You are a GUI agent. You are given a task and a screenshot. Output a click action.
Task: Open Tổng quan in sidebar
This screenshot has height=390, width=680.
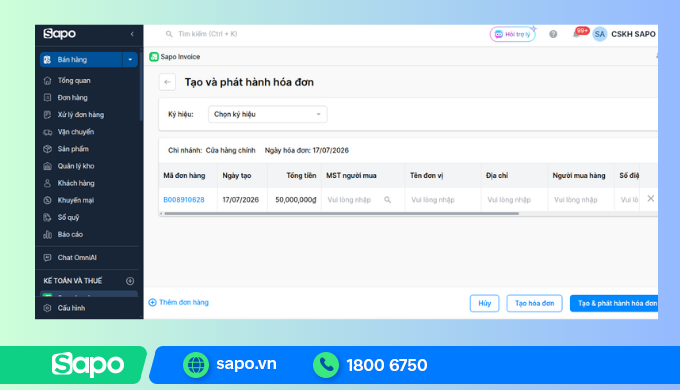pyautogui.click(x=74, y=80)
